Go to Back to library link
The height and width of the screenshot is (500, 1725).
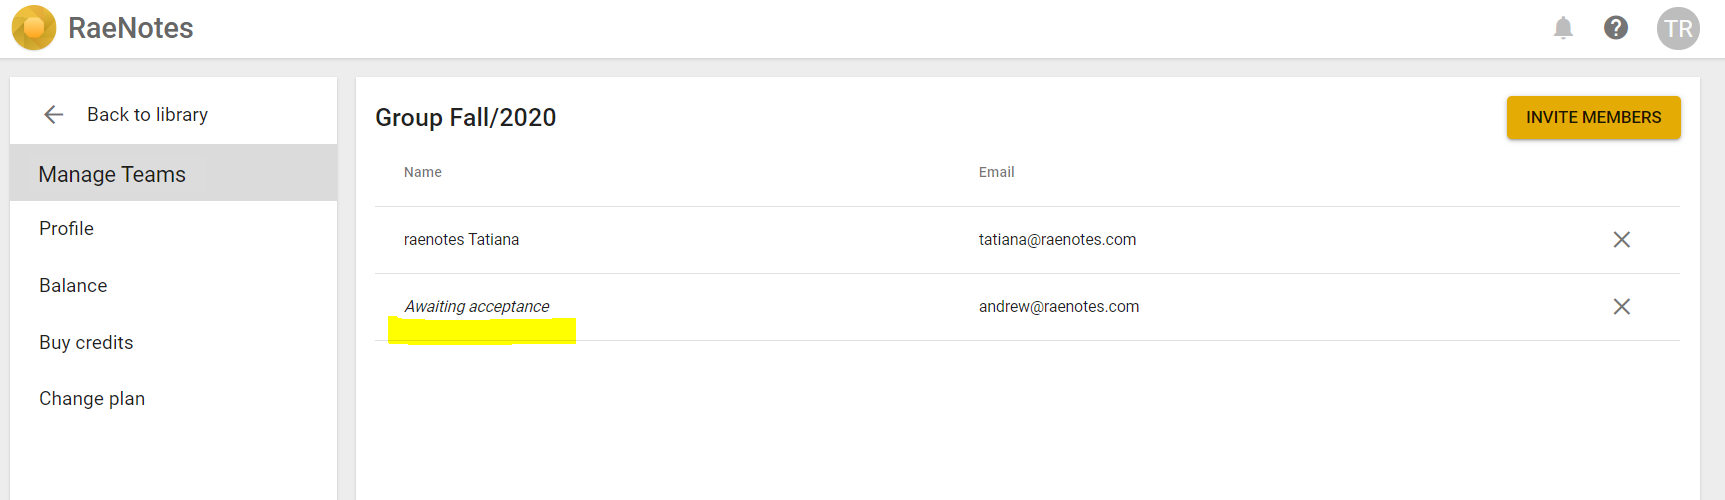pyautogui.click(x=147, y=115)
